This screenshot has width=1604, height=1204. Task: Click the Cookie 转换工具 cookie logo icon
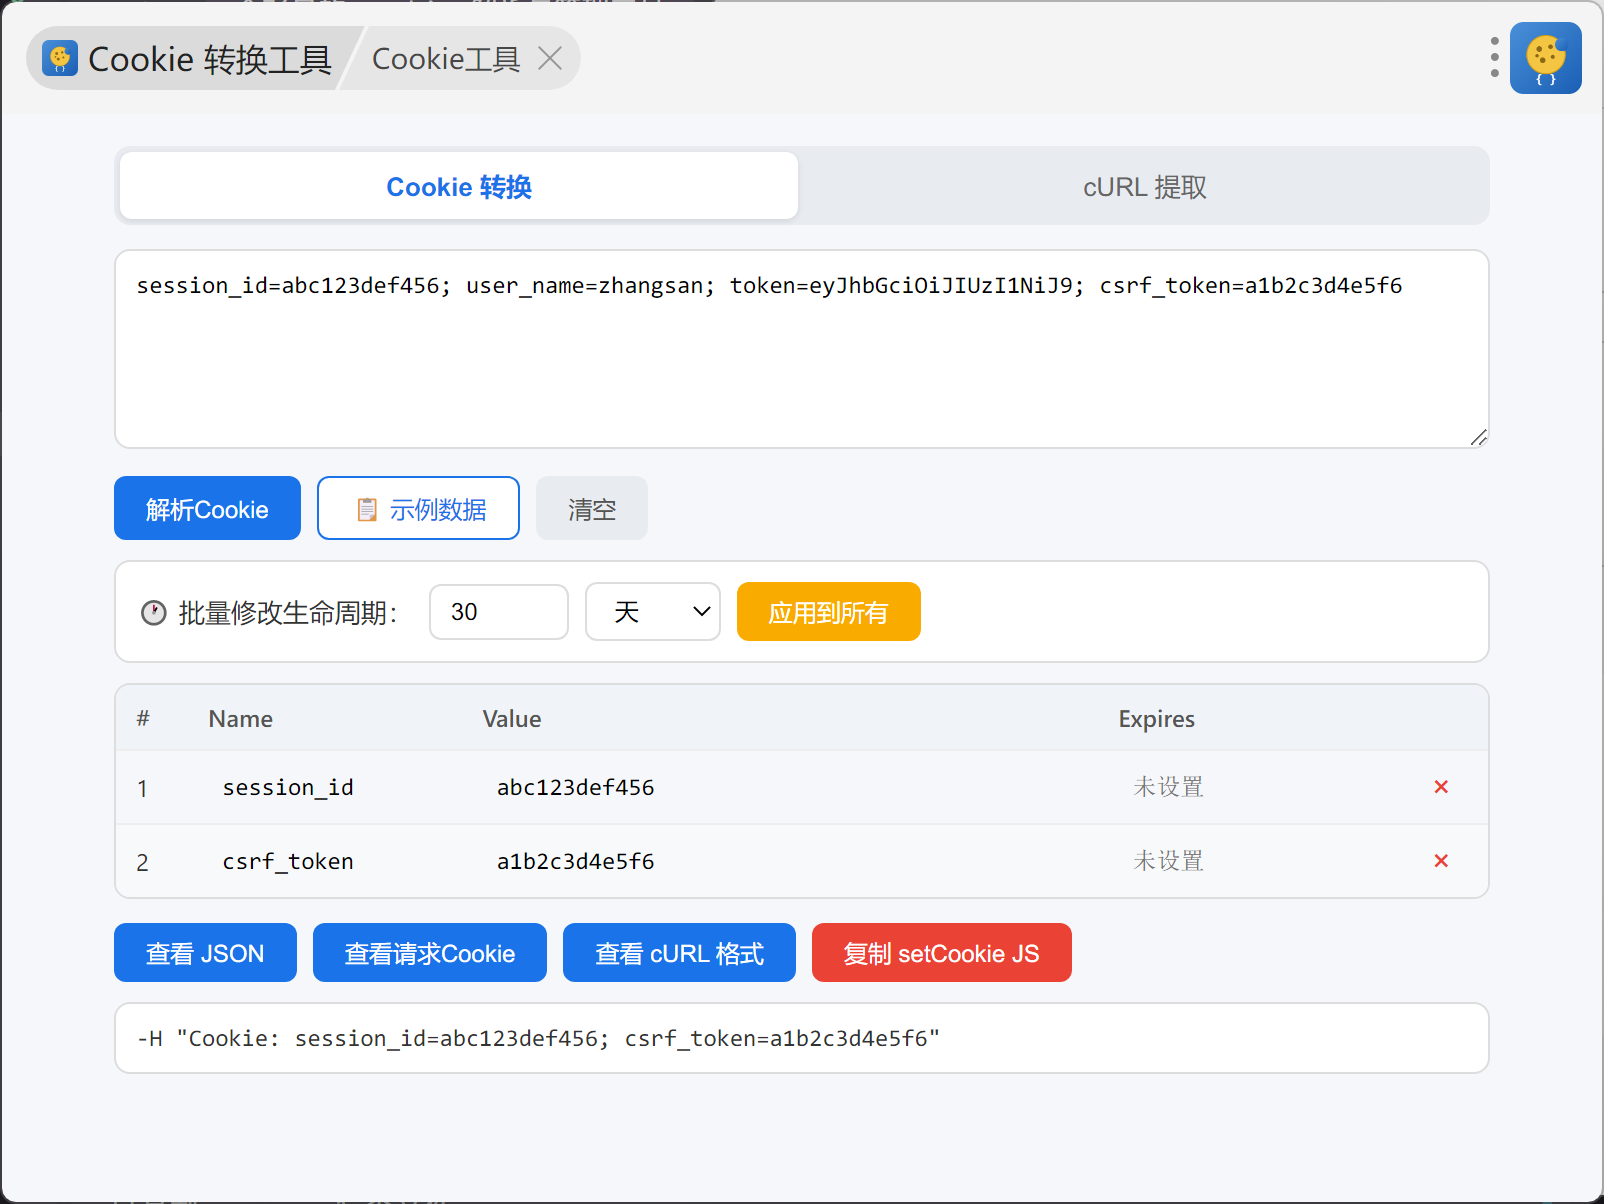pos(60,59)
